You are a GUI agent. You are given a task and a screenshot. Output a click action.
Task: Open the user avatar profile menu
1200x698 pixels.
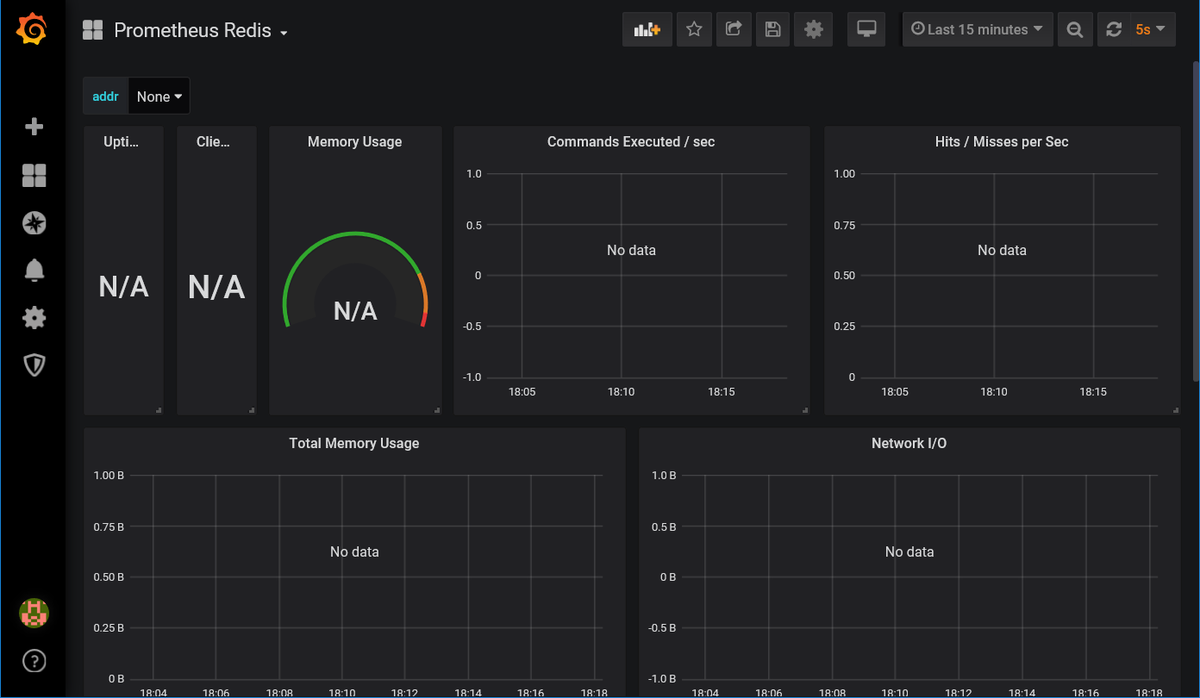coord(34,612)
